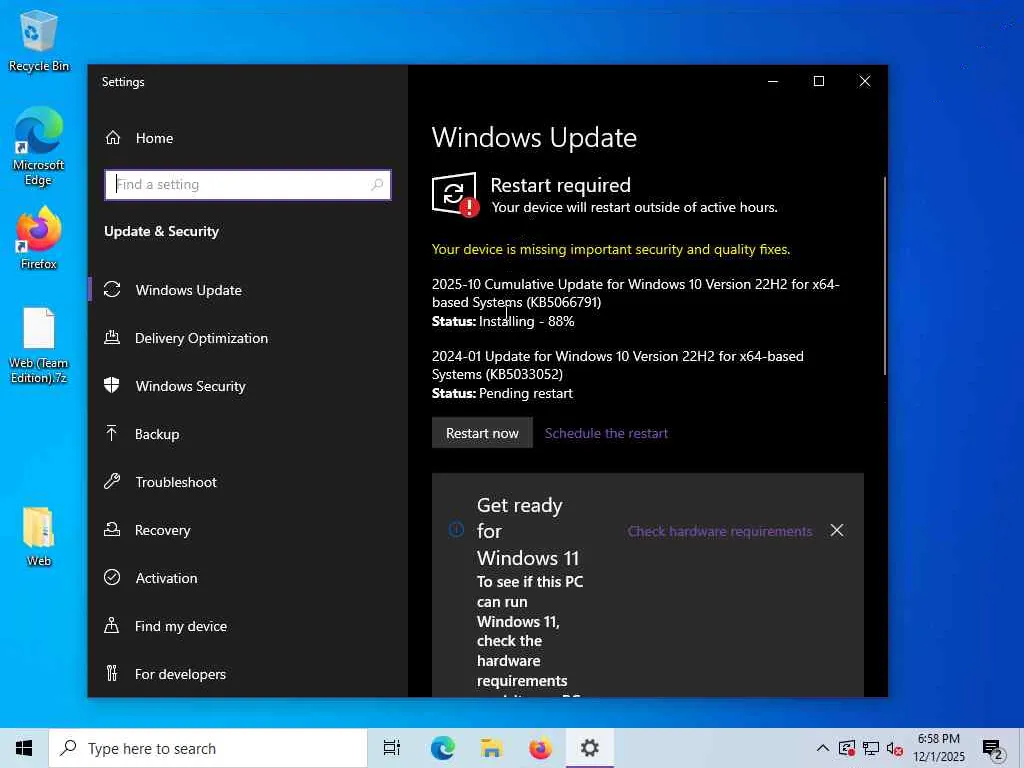This screenshot has width=1024, height=768.
Task: Click the Update & Security heading
Action: [161, 231]
